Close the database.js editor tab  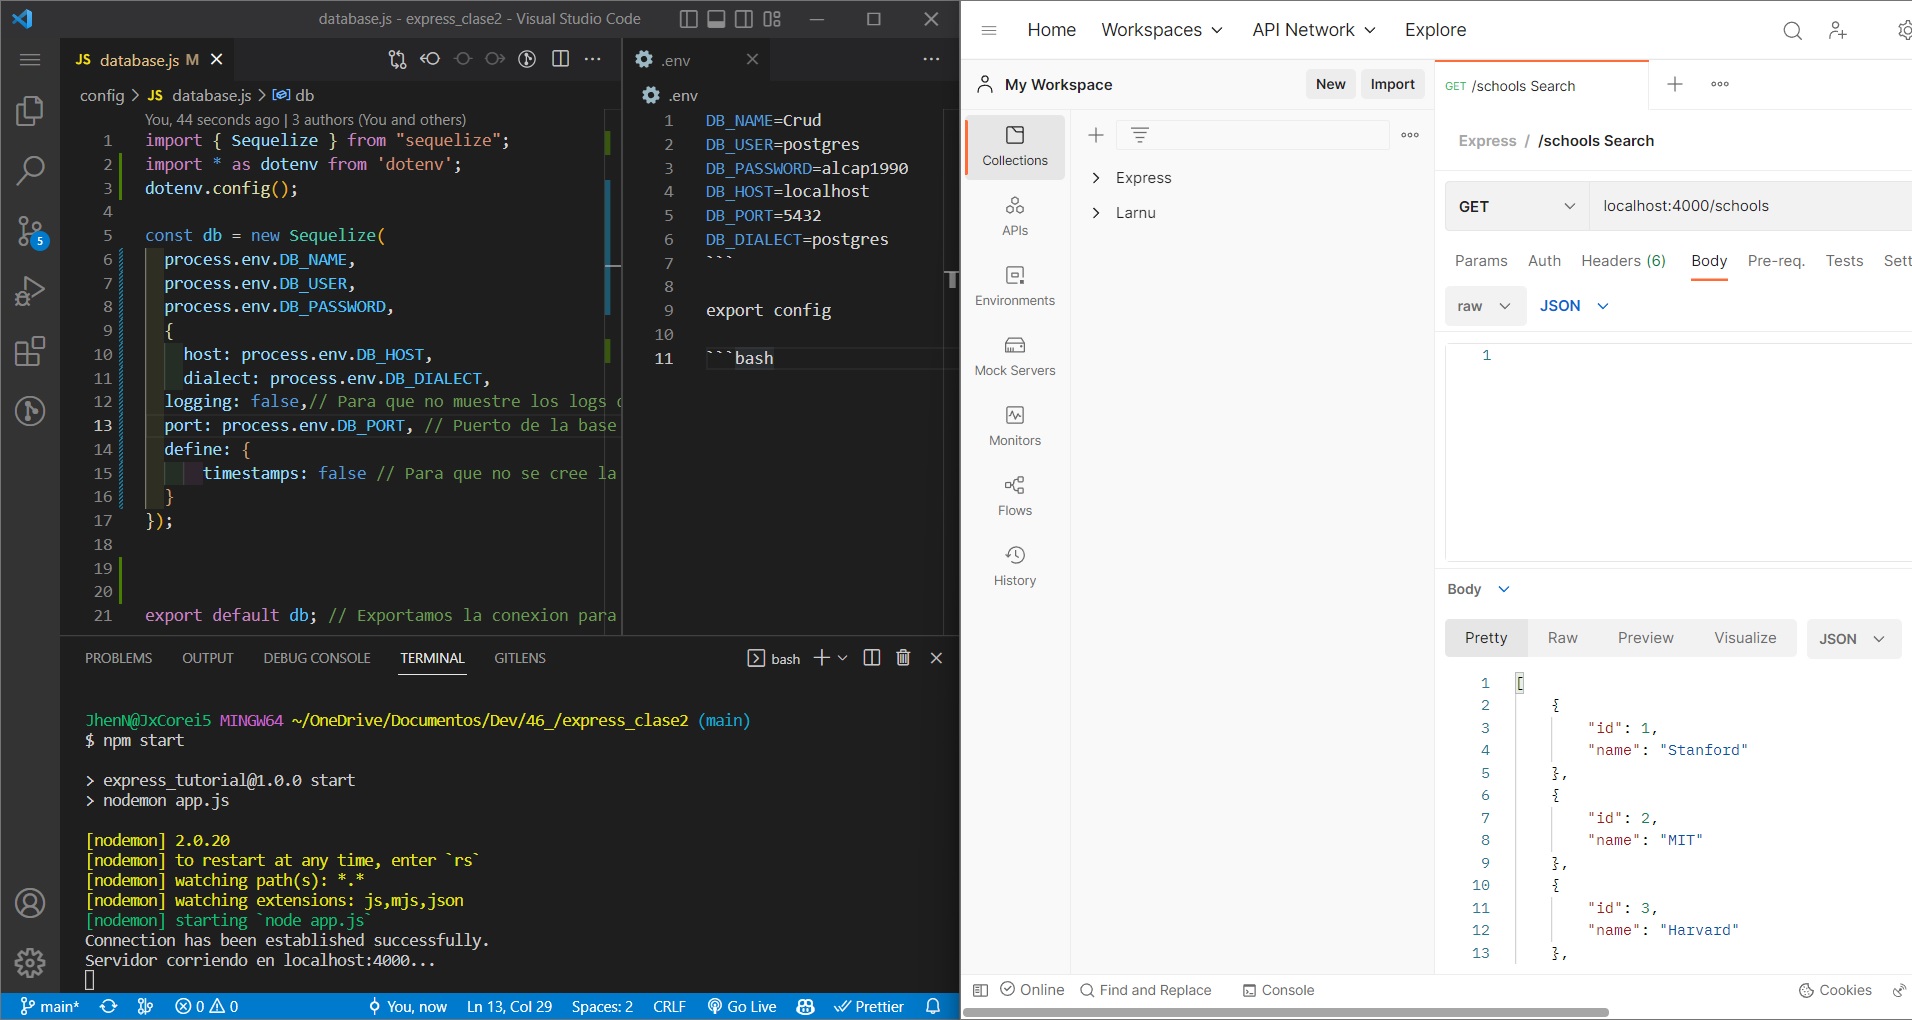216,60
